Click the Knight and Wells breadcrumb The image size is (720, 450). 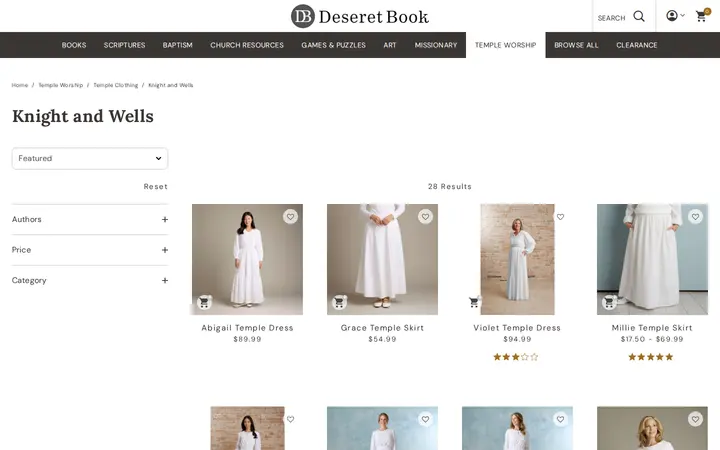171,85
